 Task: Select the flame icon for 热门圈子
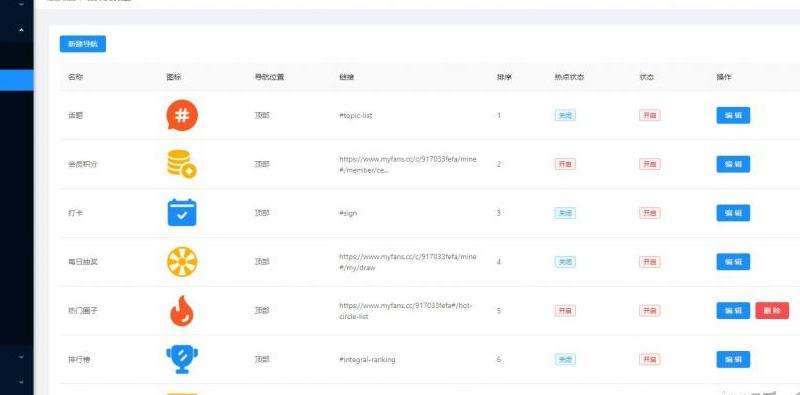(182, 311)
